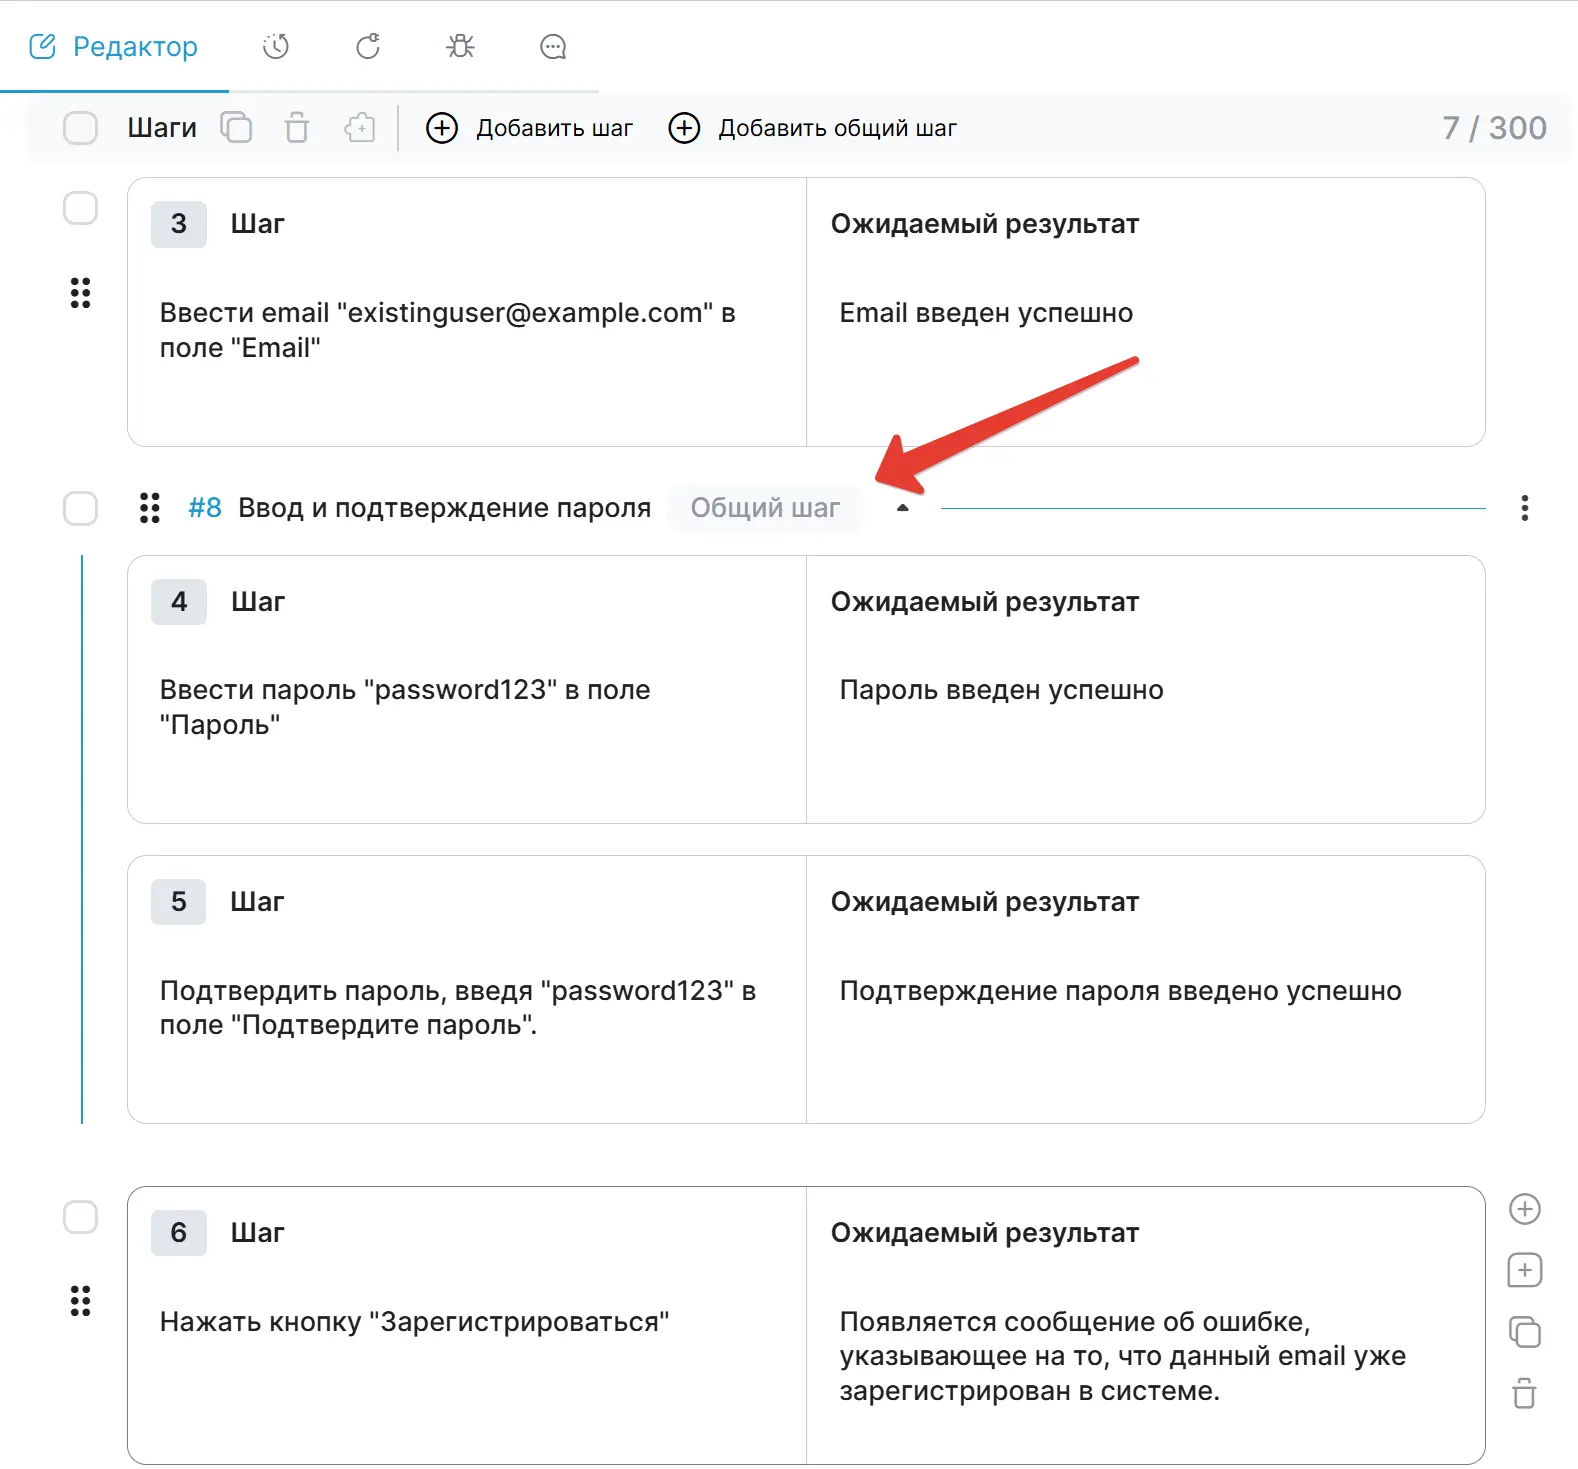Check the checkbox for step 3
This screenshot has height=1469, width=1578.
point(80,209)
